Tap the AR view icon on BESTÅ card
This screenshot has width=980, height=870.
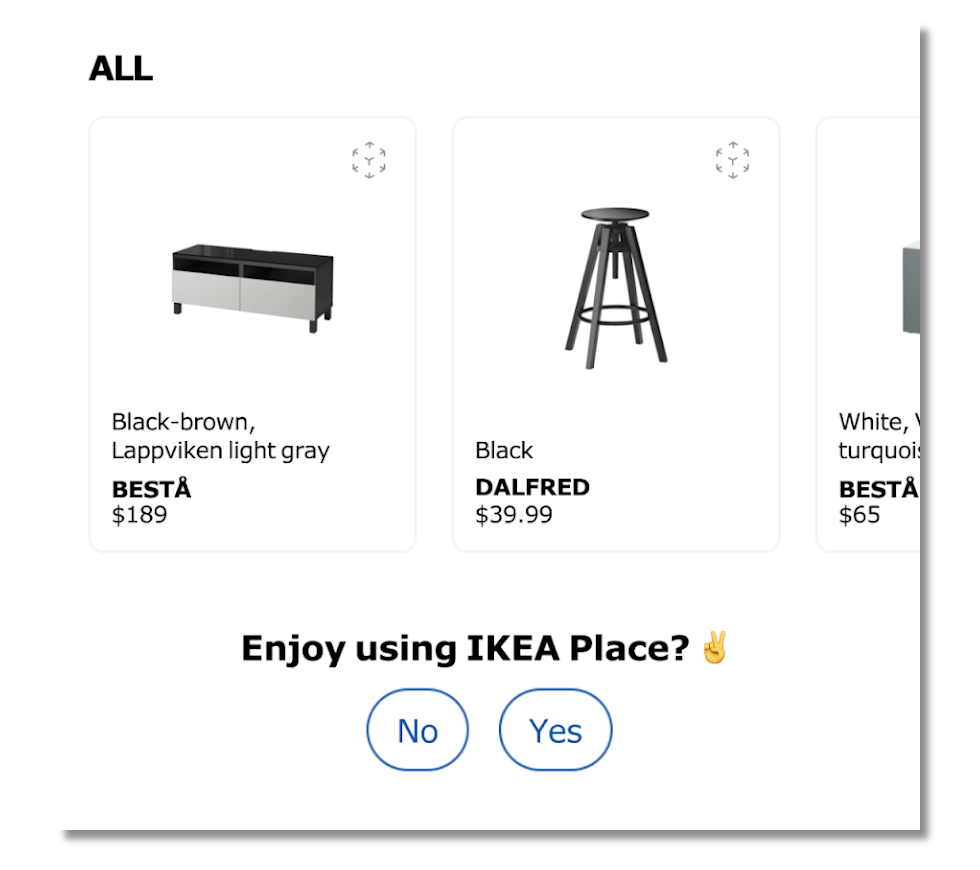[x=369, y=160]
